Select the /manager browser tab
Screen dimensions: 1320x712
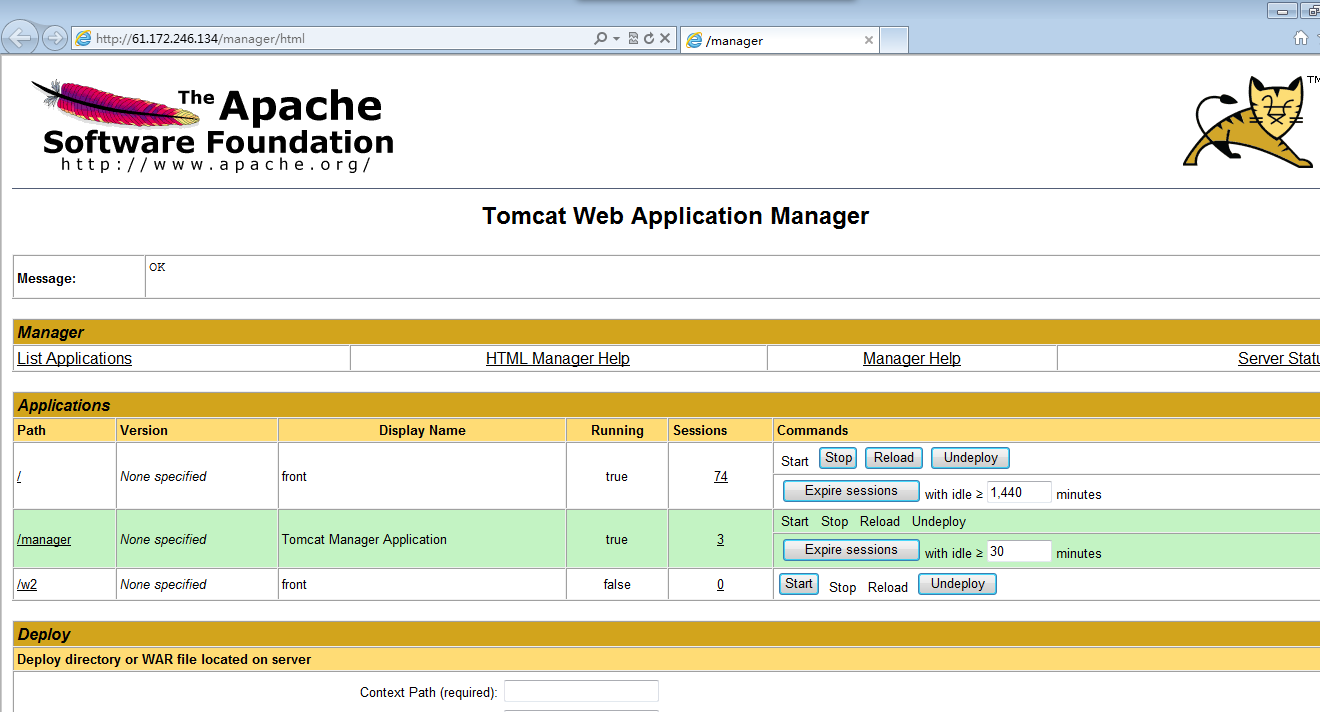(x=779, y=40)
